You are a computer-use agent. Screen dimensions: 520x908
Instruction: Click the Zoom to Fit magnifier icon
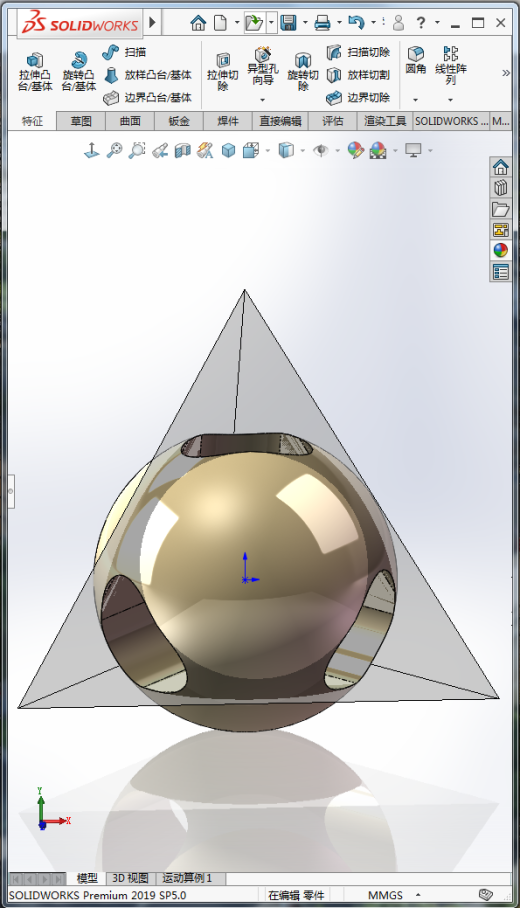114,151
